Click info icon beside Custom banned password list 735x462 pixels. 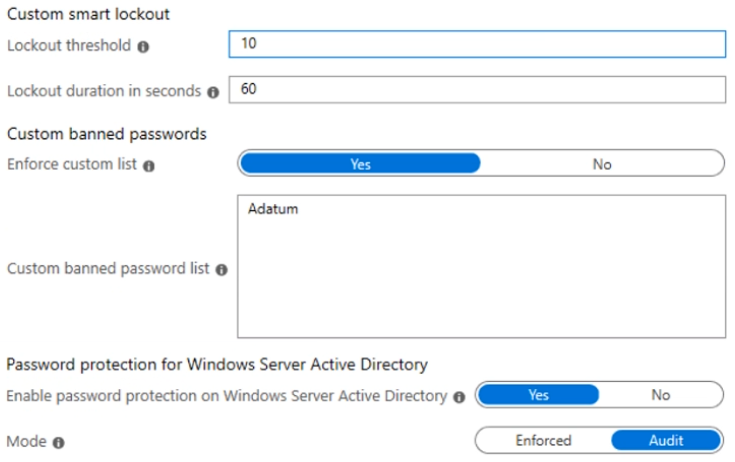[x=221, y=270]
